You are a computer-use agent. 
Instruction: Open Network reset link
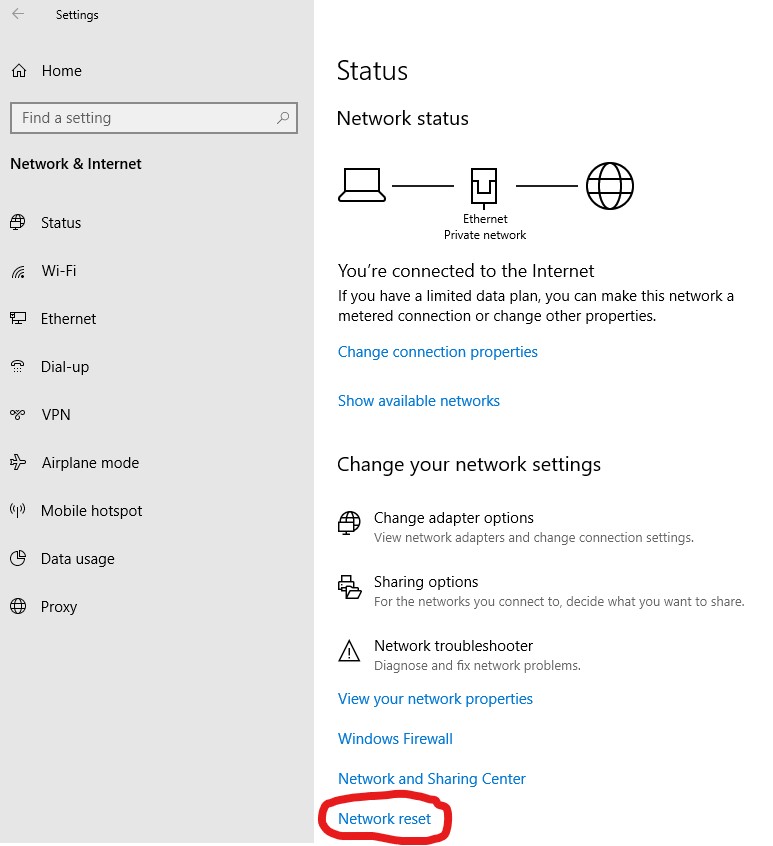[385, 819]
